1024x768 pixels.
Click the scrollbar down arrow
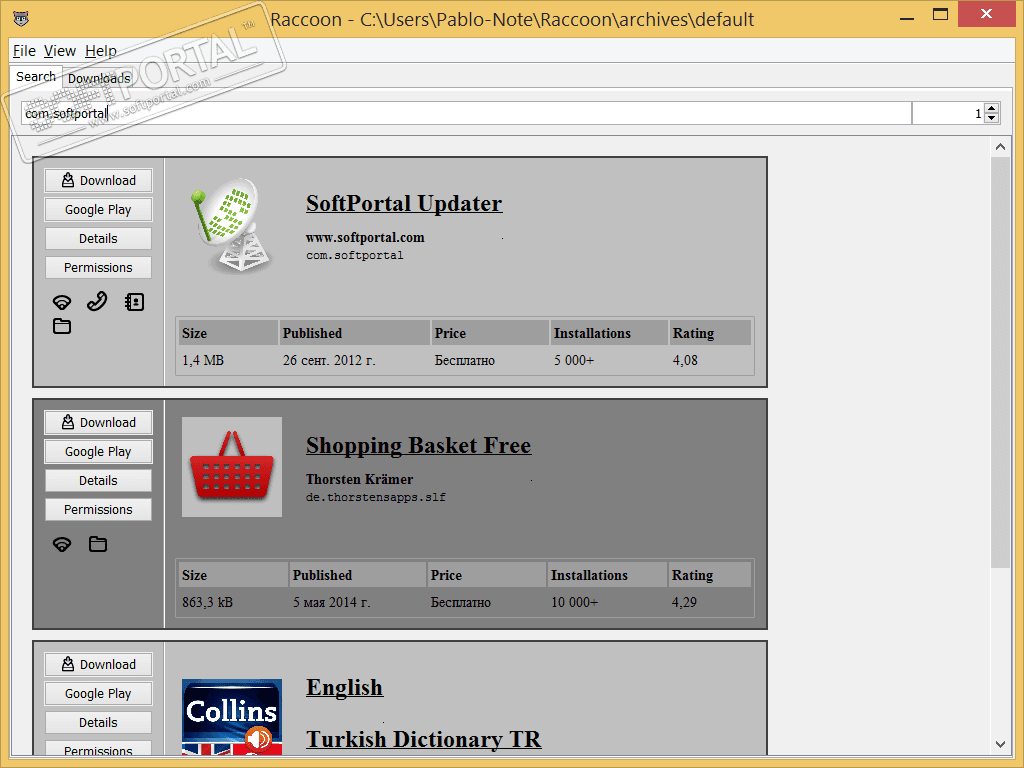coord(1000,744)
